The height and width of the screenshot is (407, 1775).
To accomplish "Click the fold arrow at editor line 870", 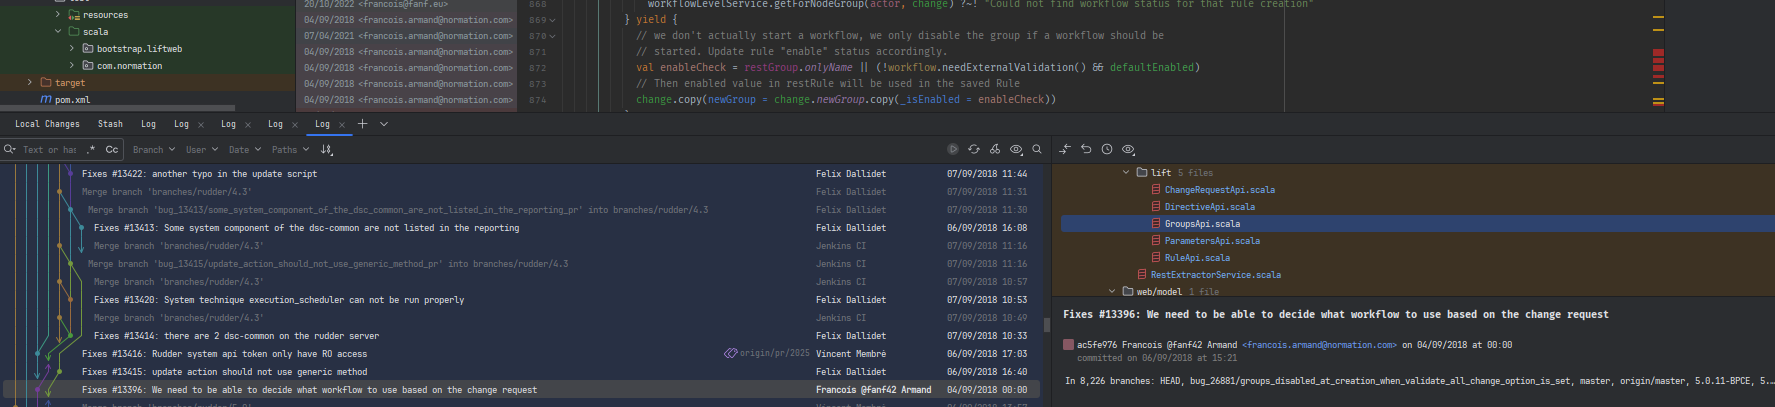I will click(552, 36).
